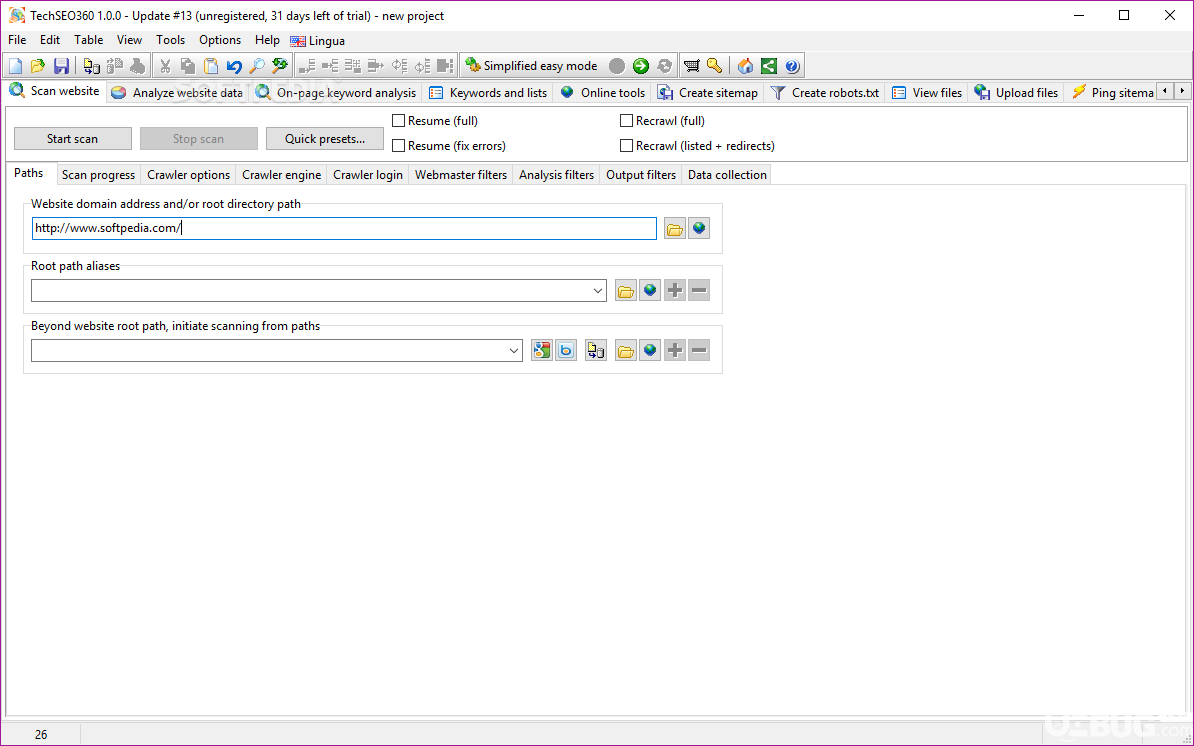The height and width of the screenshot is (746, 1194).
Task: Open the Keywords and lists tab
Action: pos(488,93)
